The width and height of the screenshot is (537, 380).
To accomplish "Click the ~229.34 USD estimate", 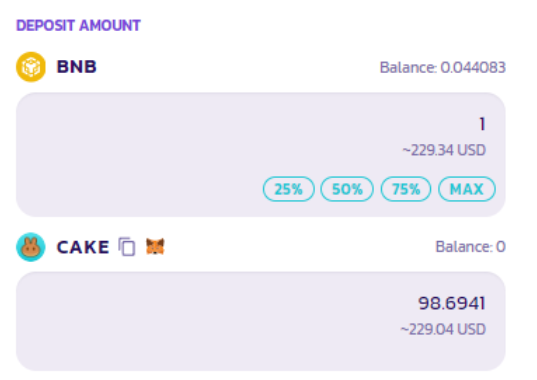I will pyautogui.click(x=444, y=150).
